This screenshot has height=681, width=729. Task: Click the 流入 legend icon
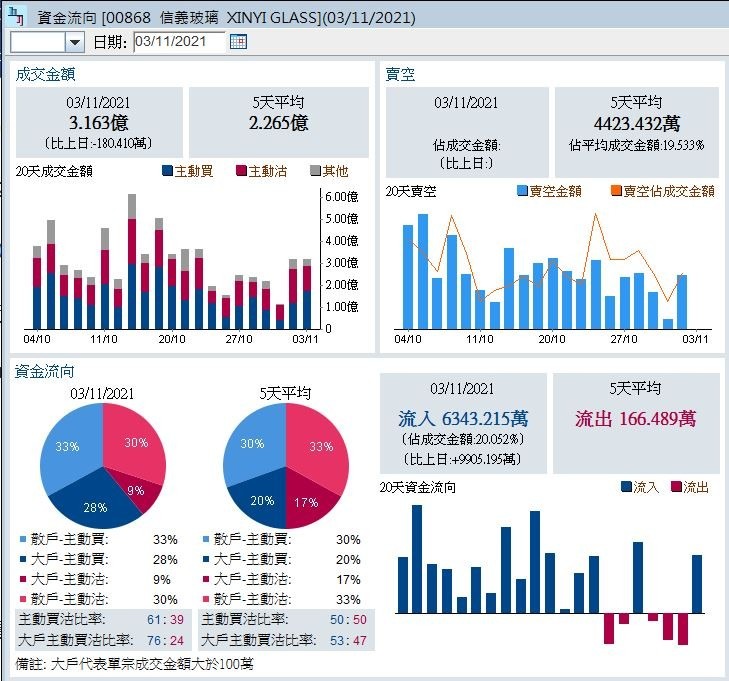coord(626,487)
